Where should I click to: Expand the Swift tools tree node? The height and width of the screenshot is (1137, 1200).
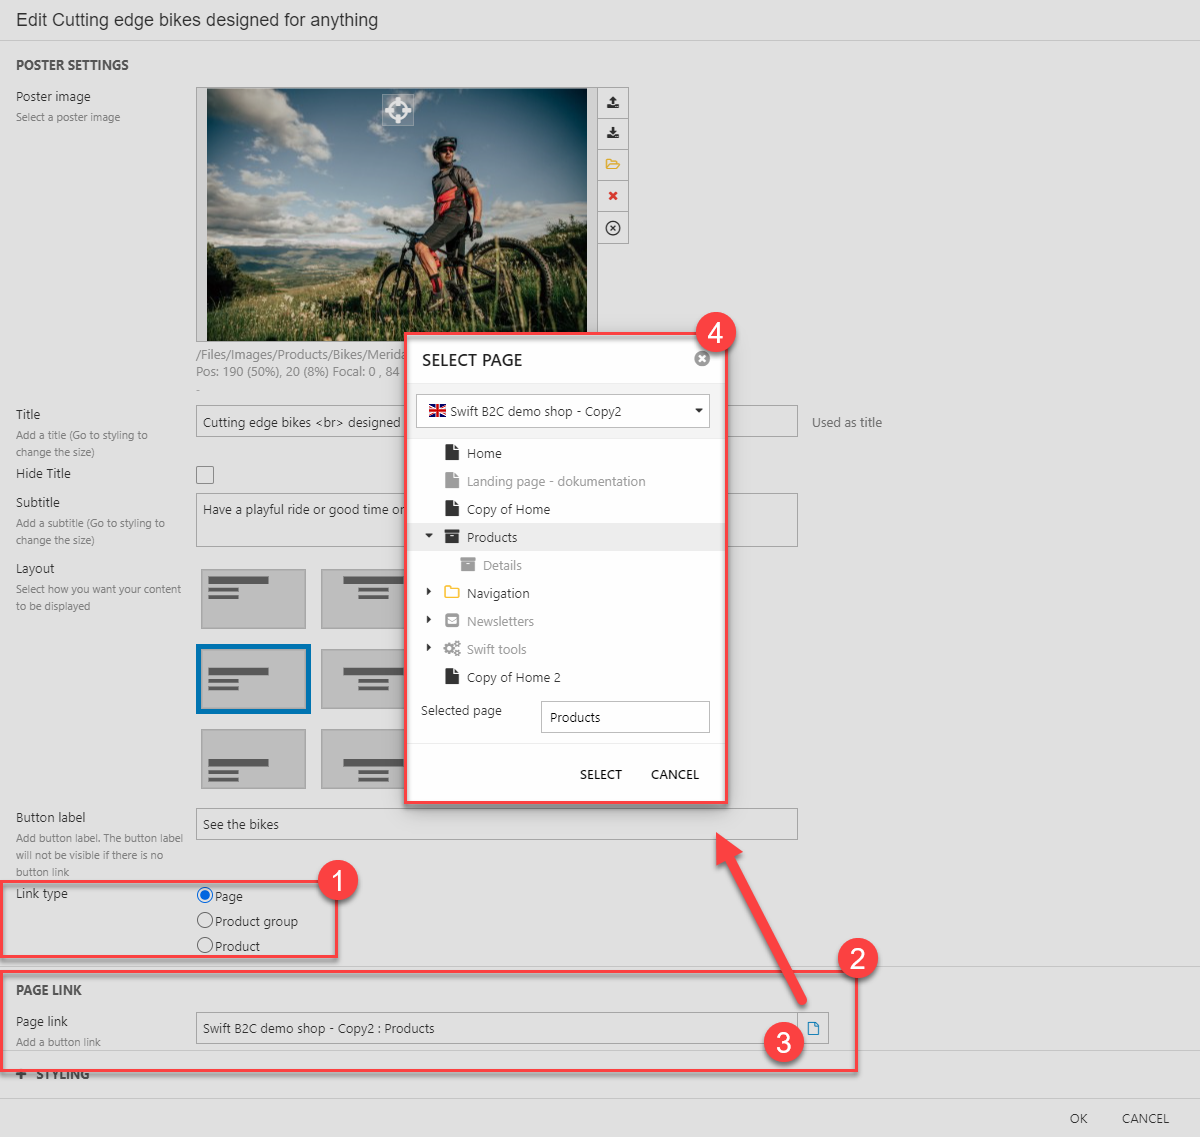click(x=429, y=648)
